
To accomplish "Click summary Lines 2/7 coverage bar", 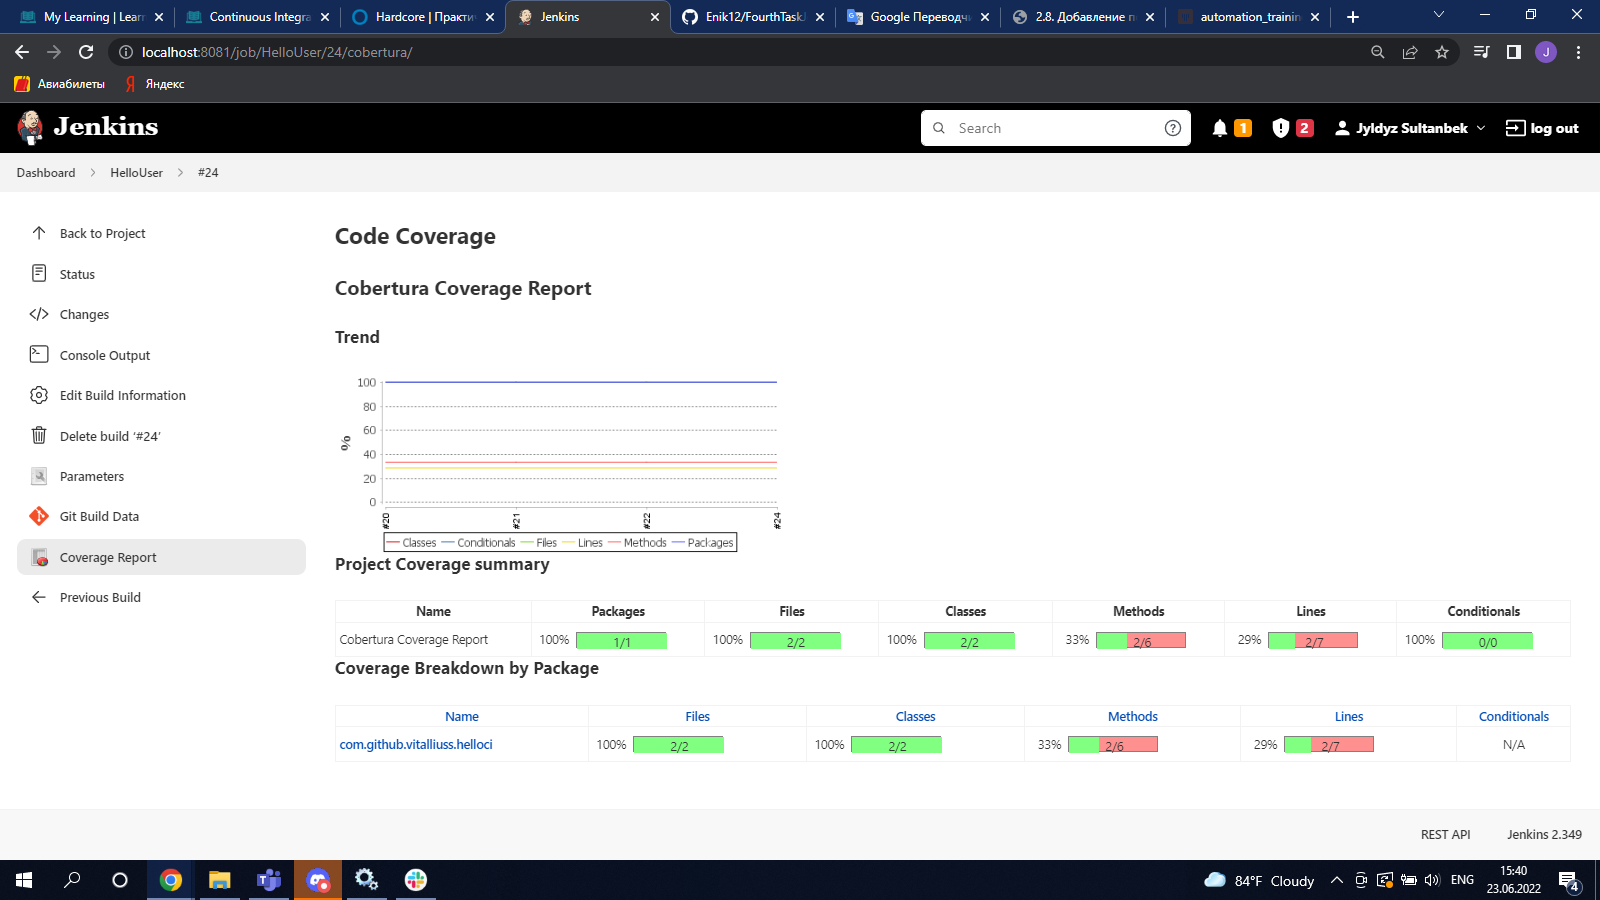I will (x=1313, y=641).
